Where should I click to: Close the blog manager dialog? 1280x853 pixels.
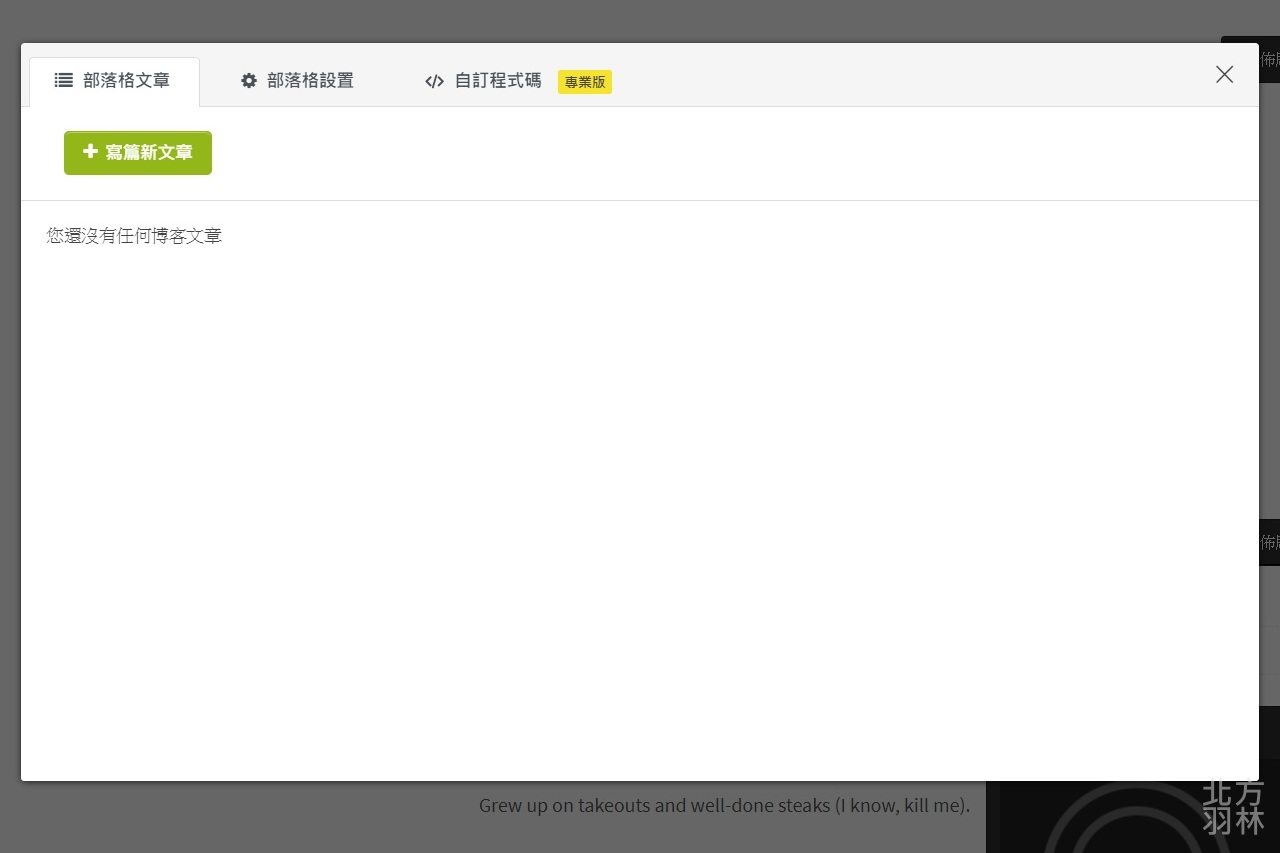[1224, 75]
